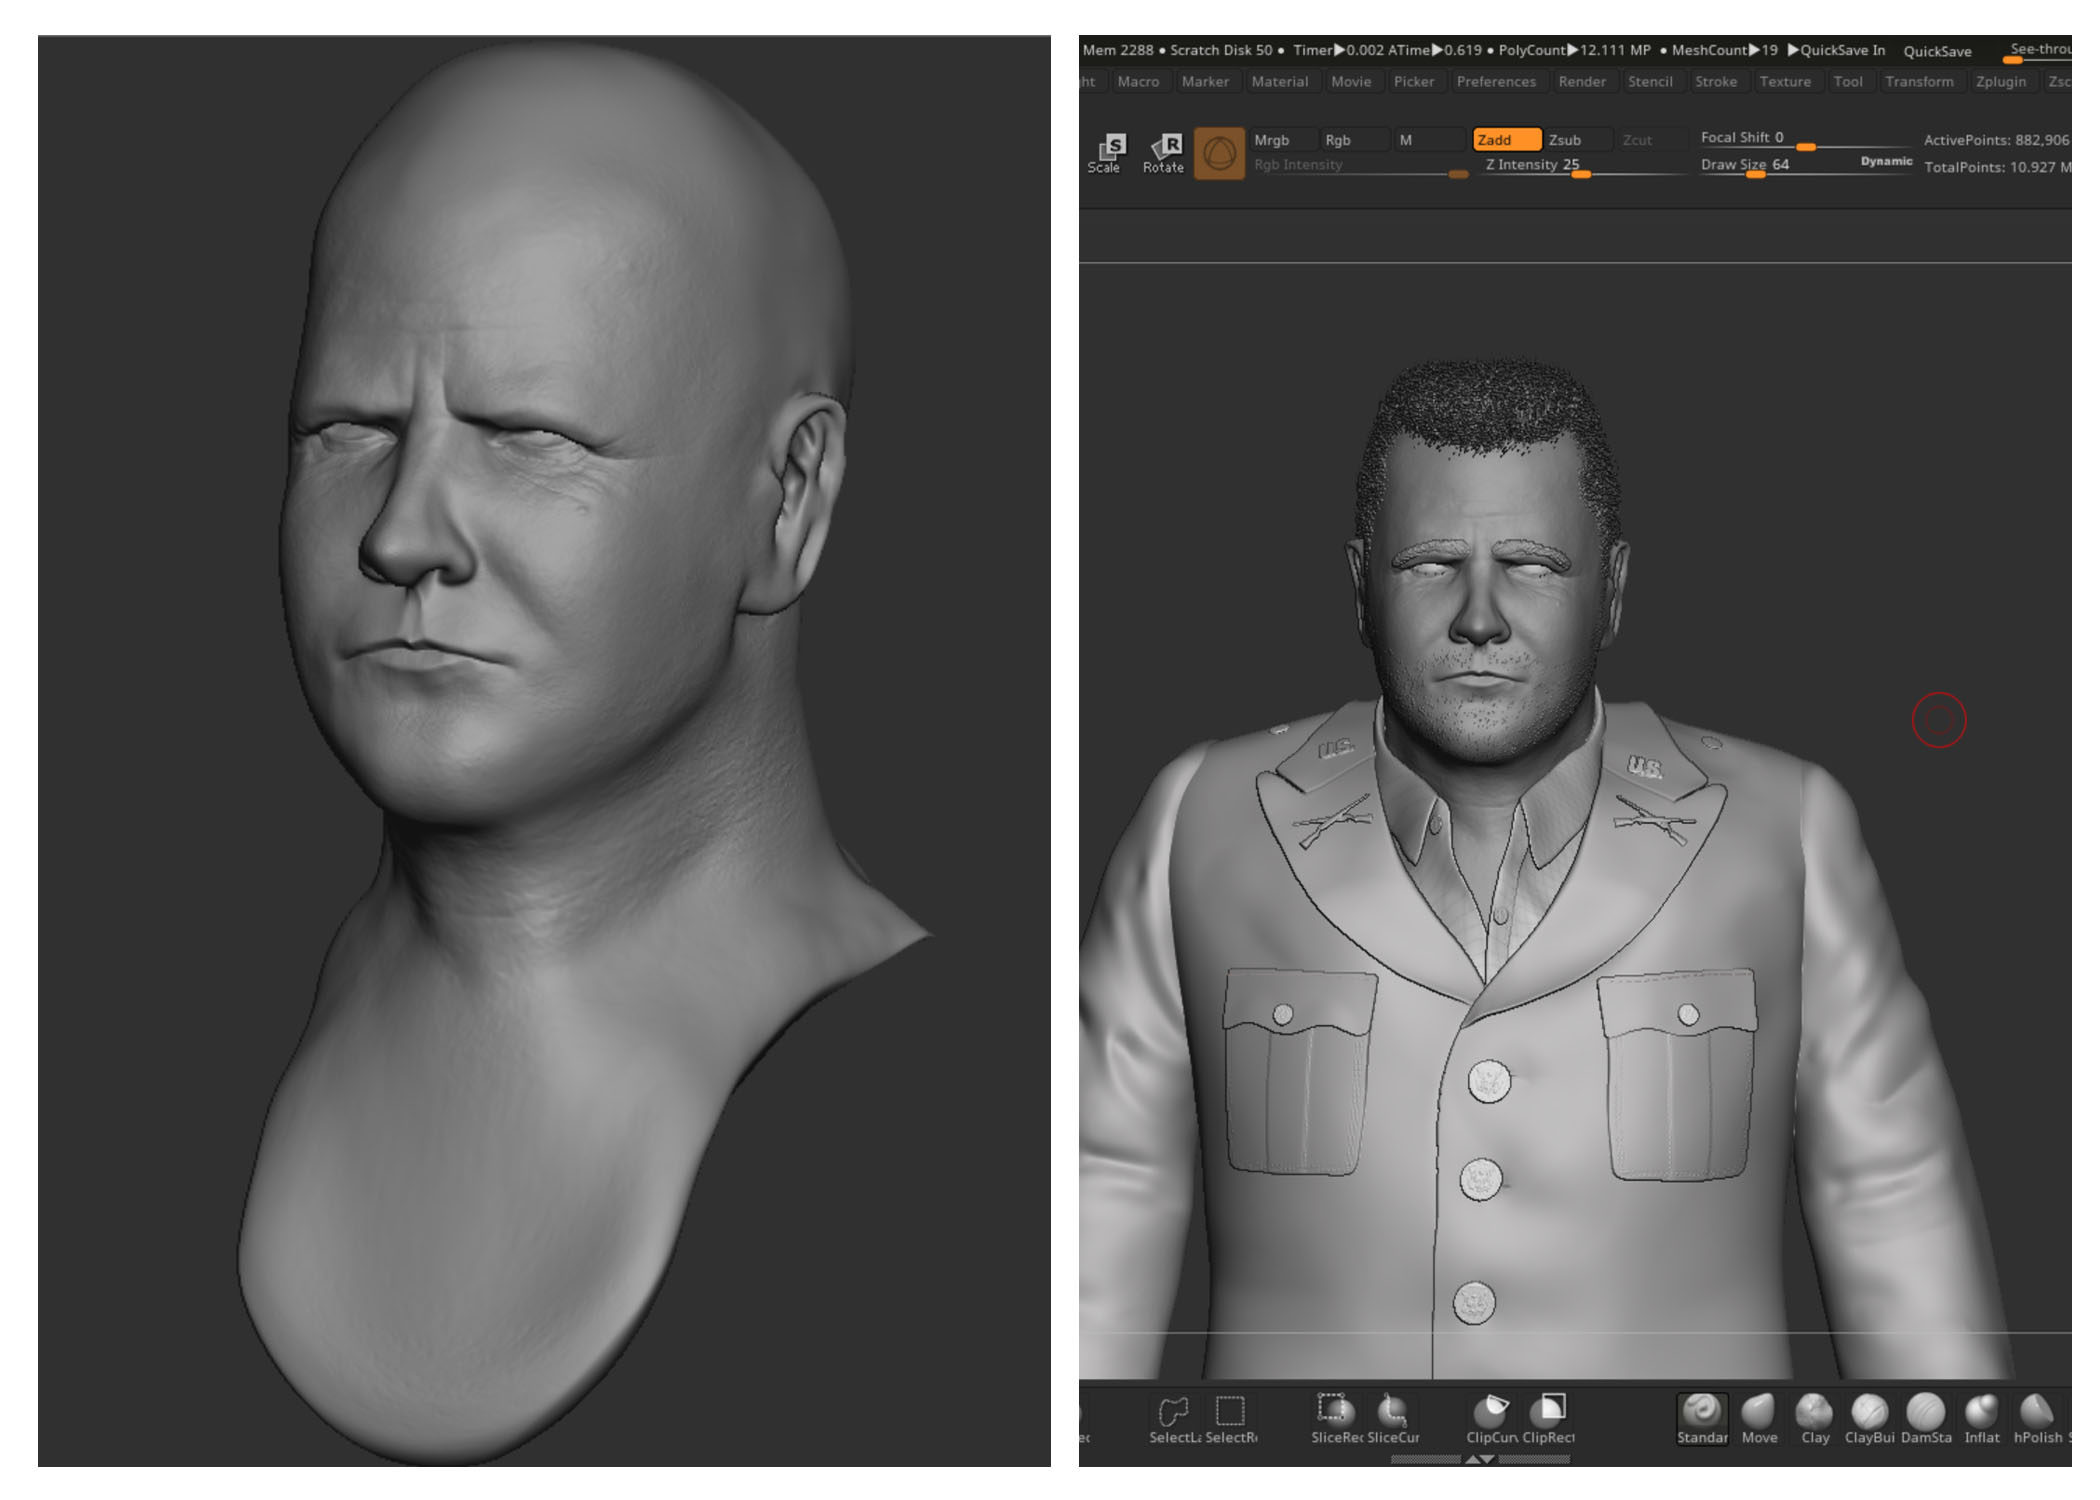Image resolution: width=2100 pixels, height=1500 pixels.
Task: Click the Scratch Disk 50 status text
Action: (1221, 50)
